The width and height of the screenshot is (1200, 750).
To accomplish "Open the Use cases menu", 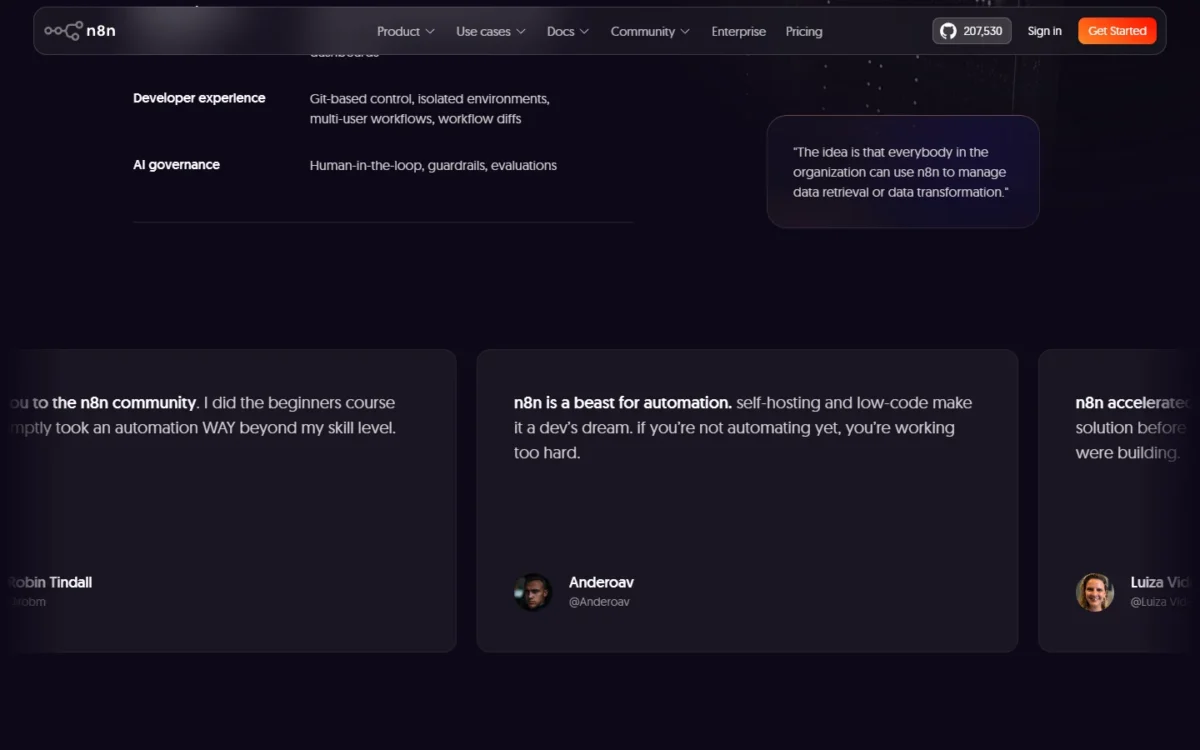I will pyautogui.click(x=491, y=31).
